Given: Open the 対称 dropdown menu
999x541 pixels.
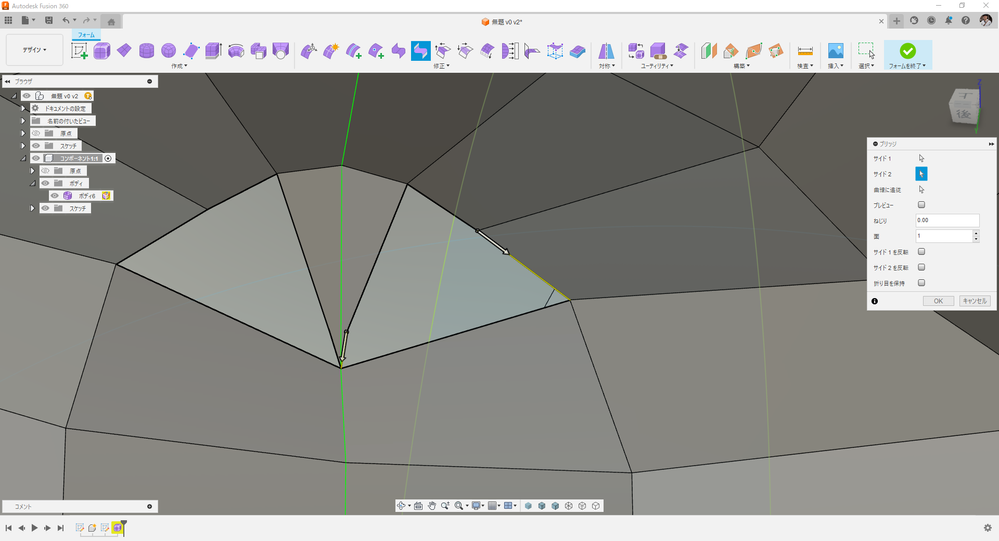Looking at the screenshot, I should pyautogui.click(x=606, y=66).
